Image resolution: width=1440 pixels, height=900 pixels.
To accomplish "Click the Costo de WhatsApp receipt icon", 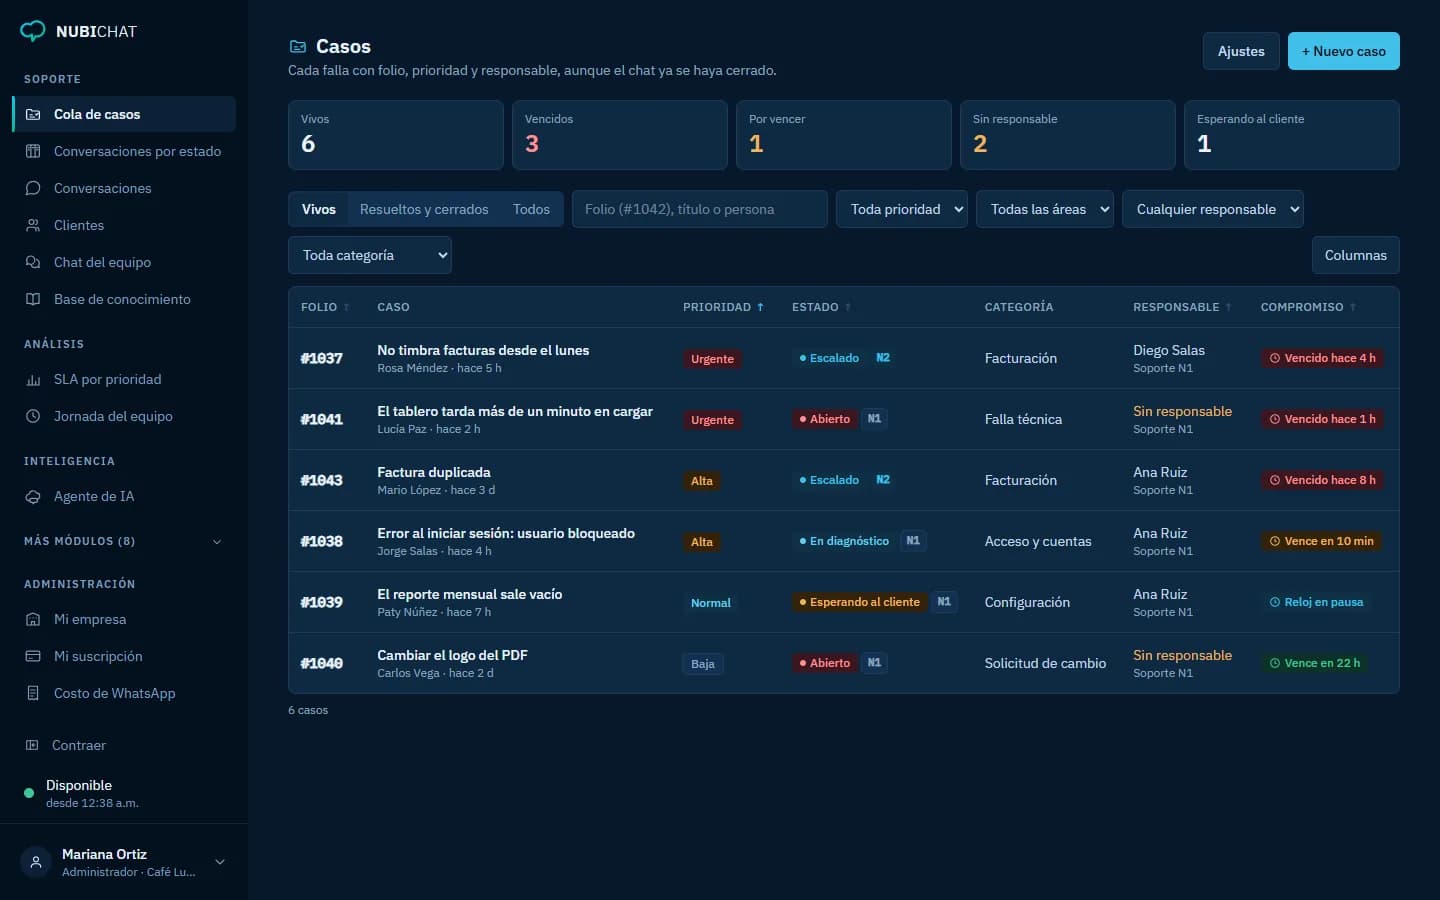I will [33, 693].
